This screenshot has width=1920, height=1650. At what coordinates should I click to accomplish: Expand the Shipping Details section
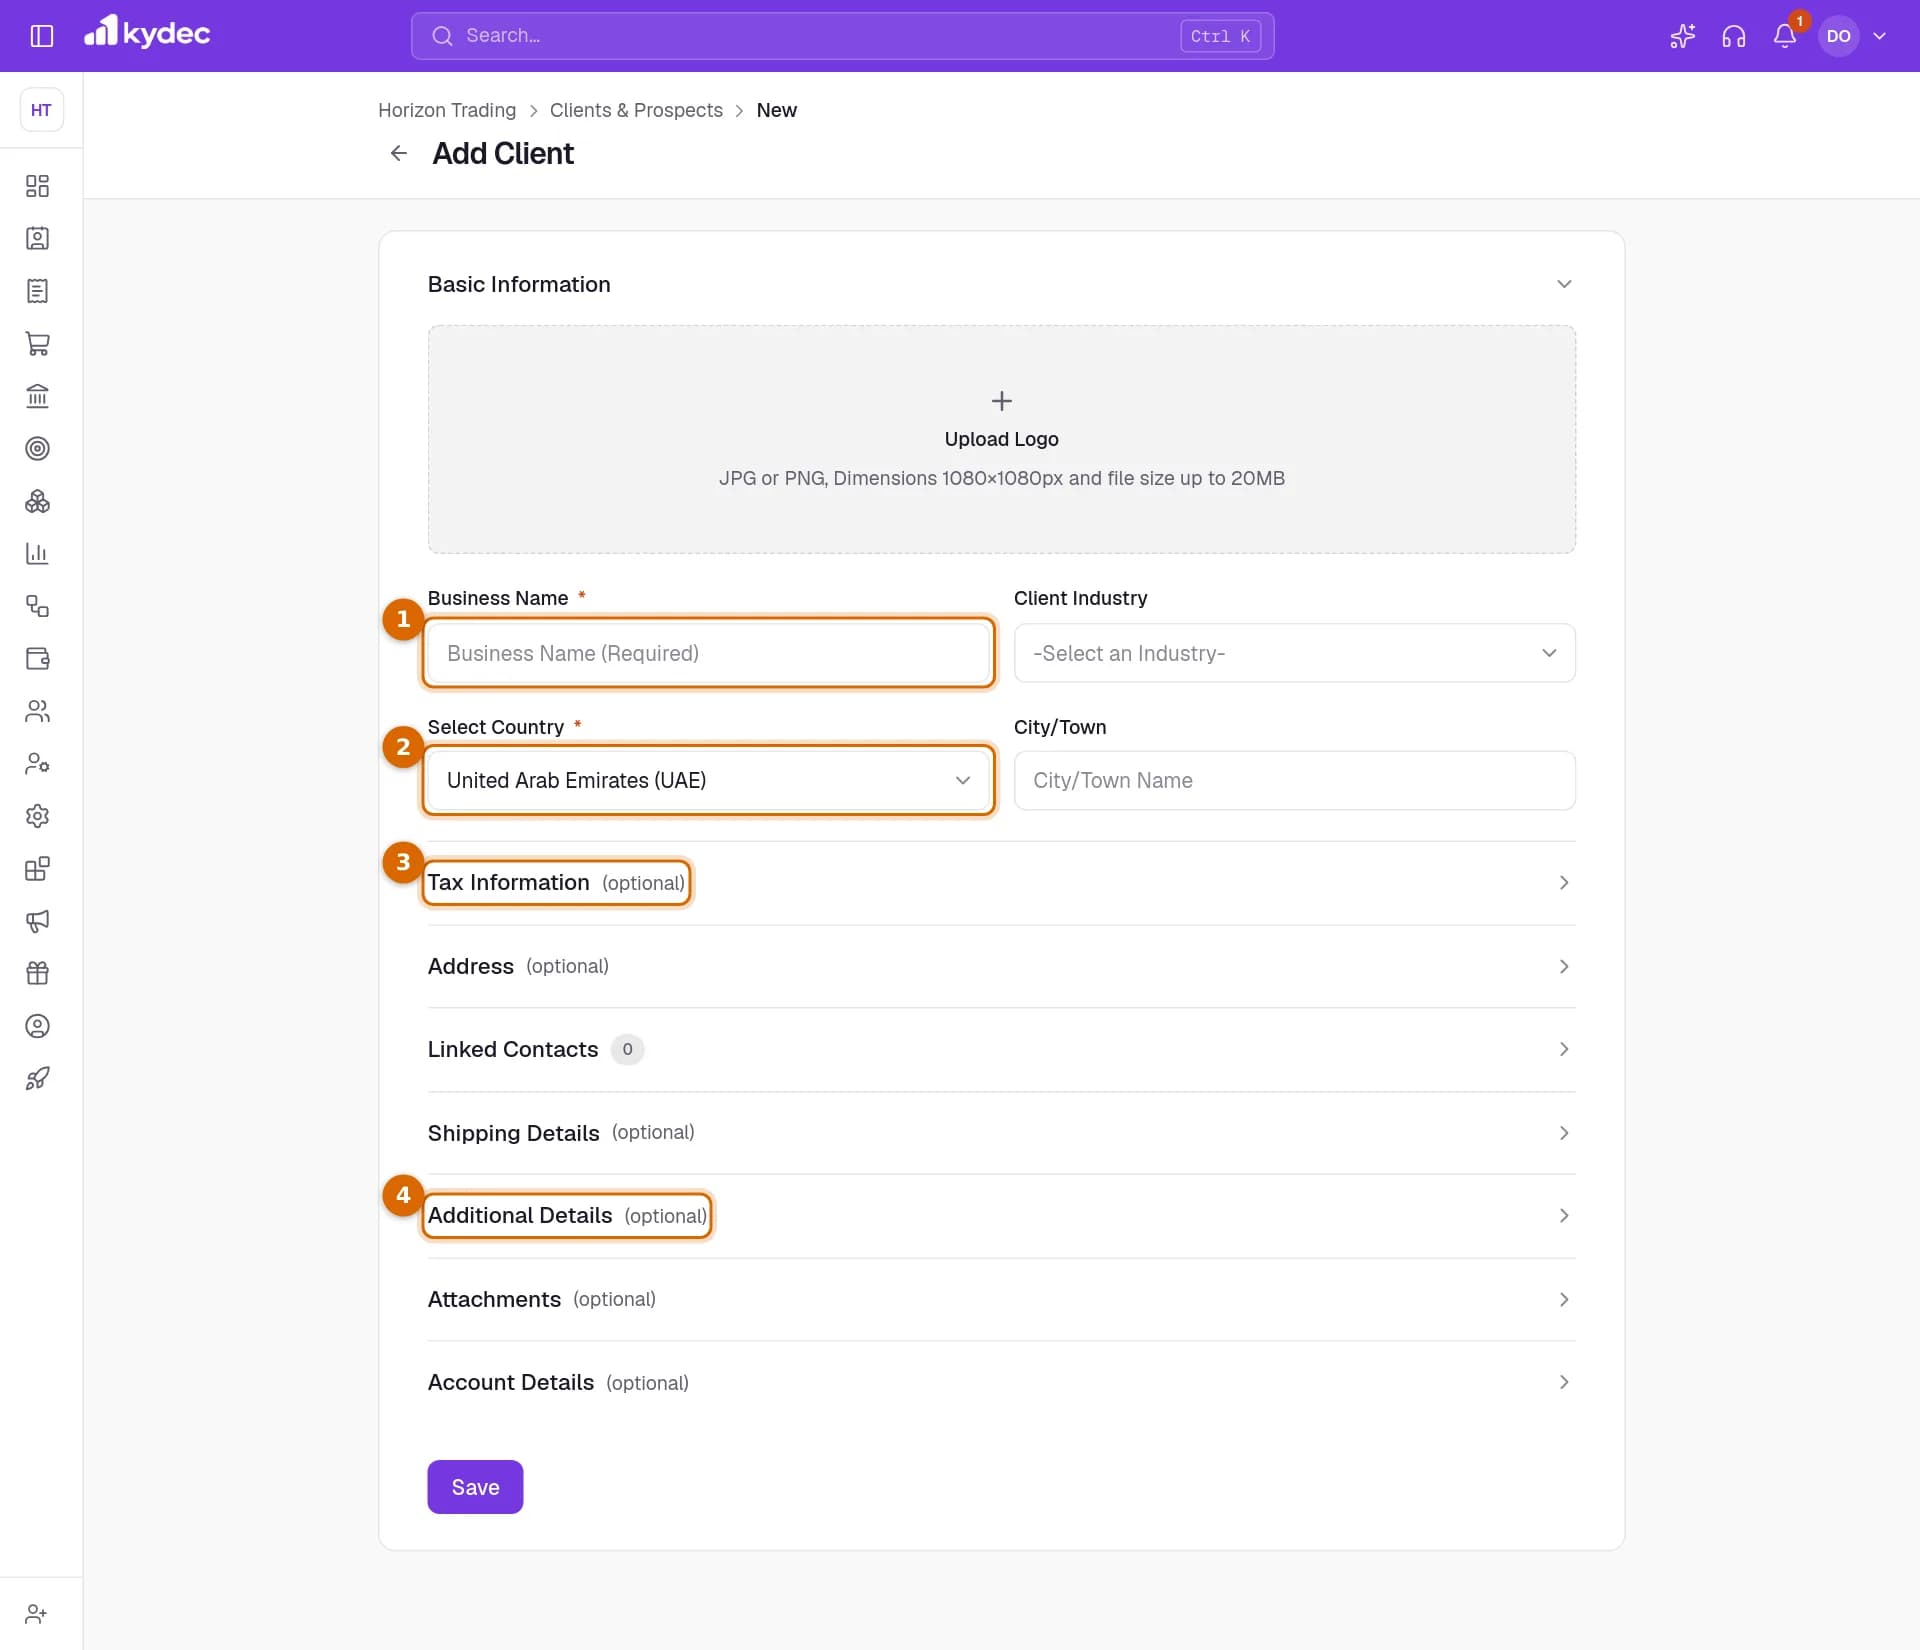click(1001, 1132)
